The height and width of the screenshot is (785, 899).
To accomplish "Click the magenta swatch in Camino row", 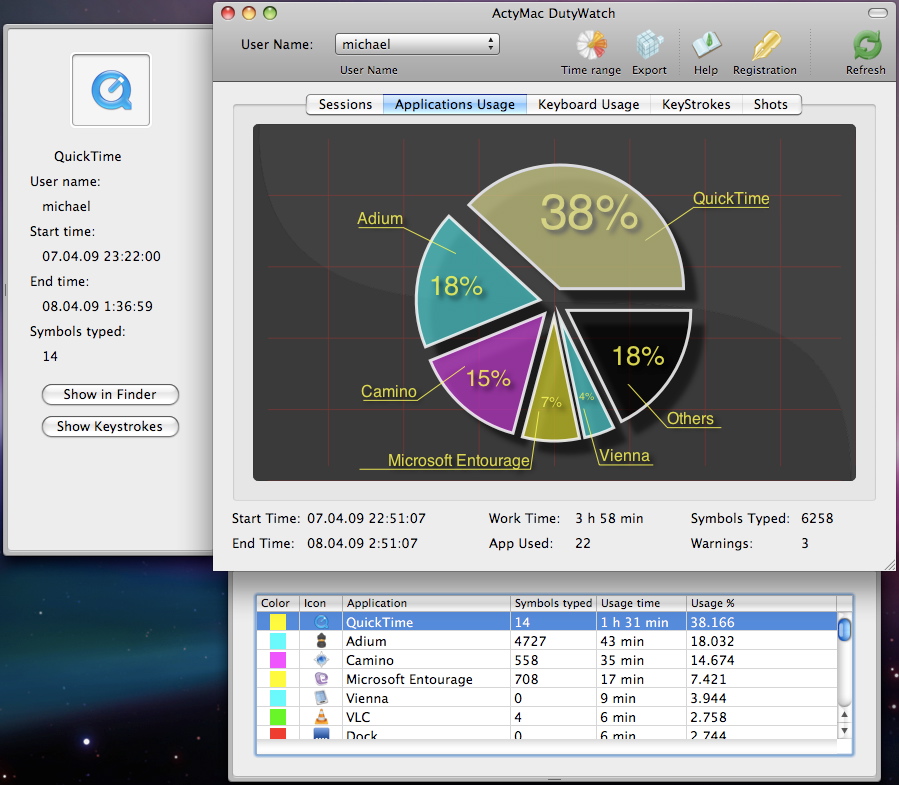I will 278,659.
